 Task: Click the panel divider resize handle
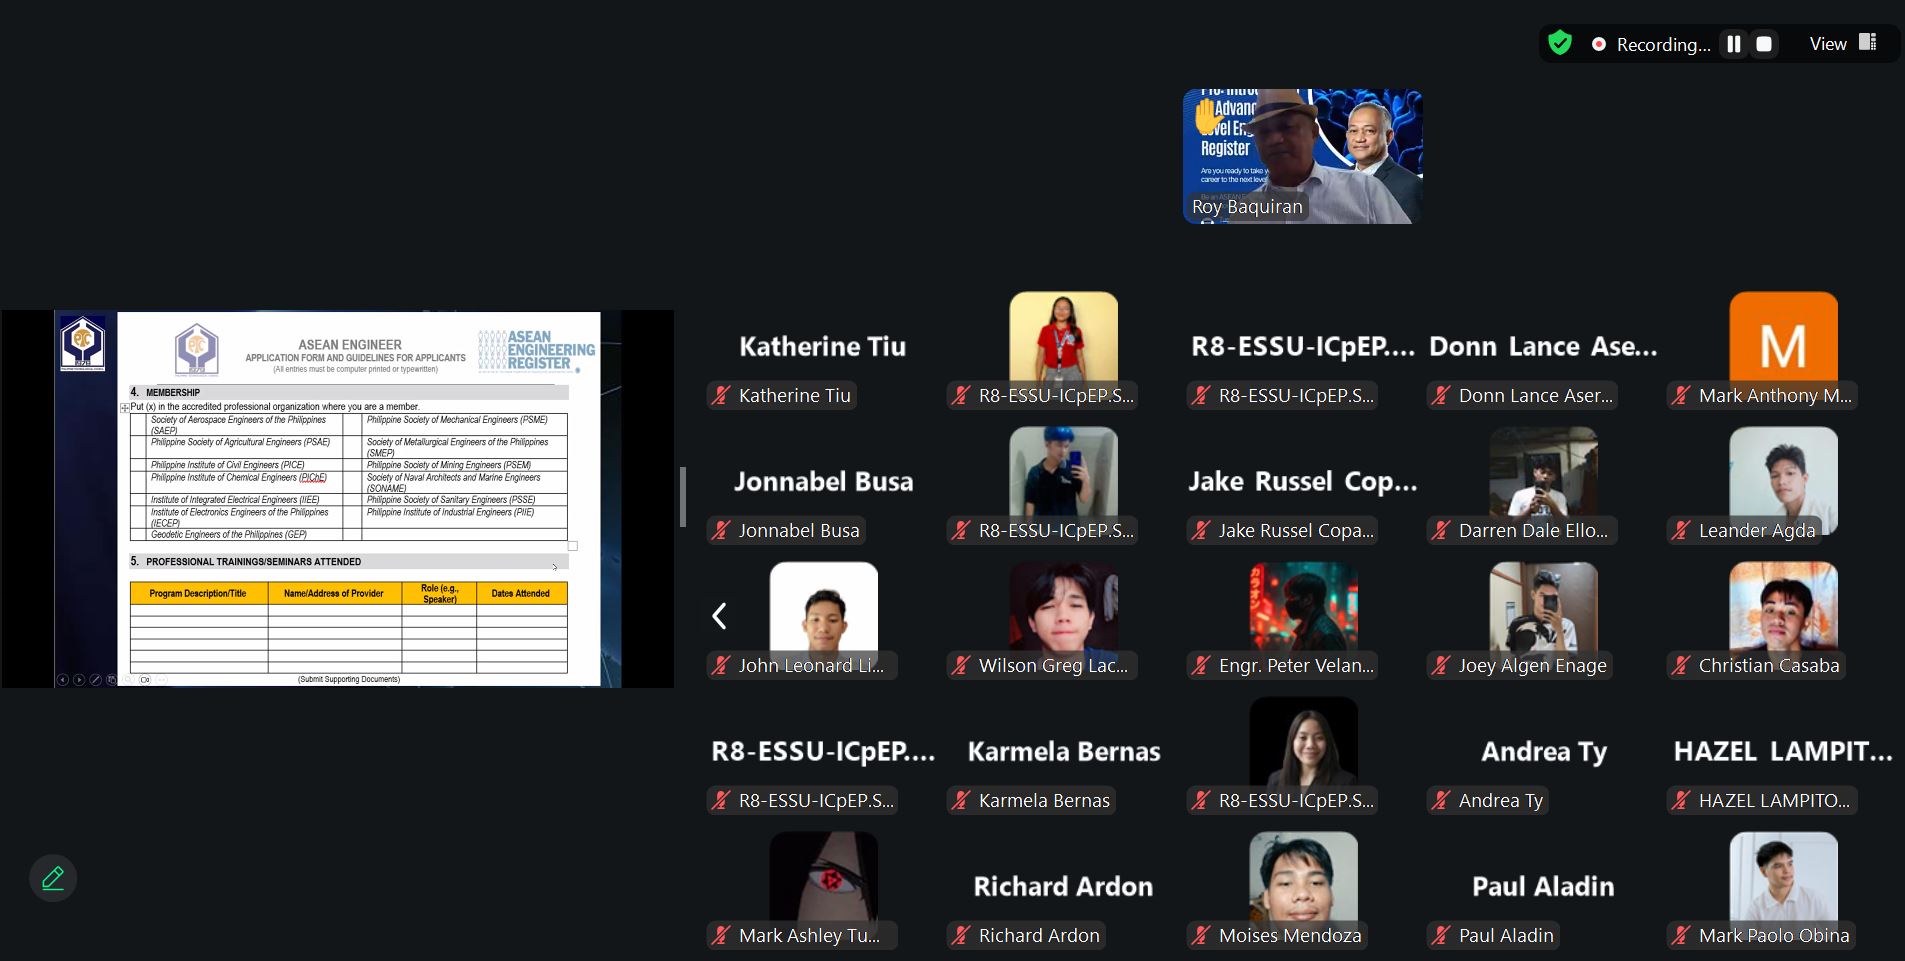point(683,497)
